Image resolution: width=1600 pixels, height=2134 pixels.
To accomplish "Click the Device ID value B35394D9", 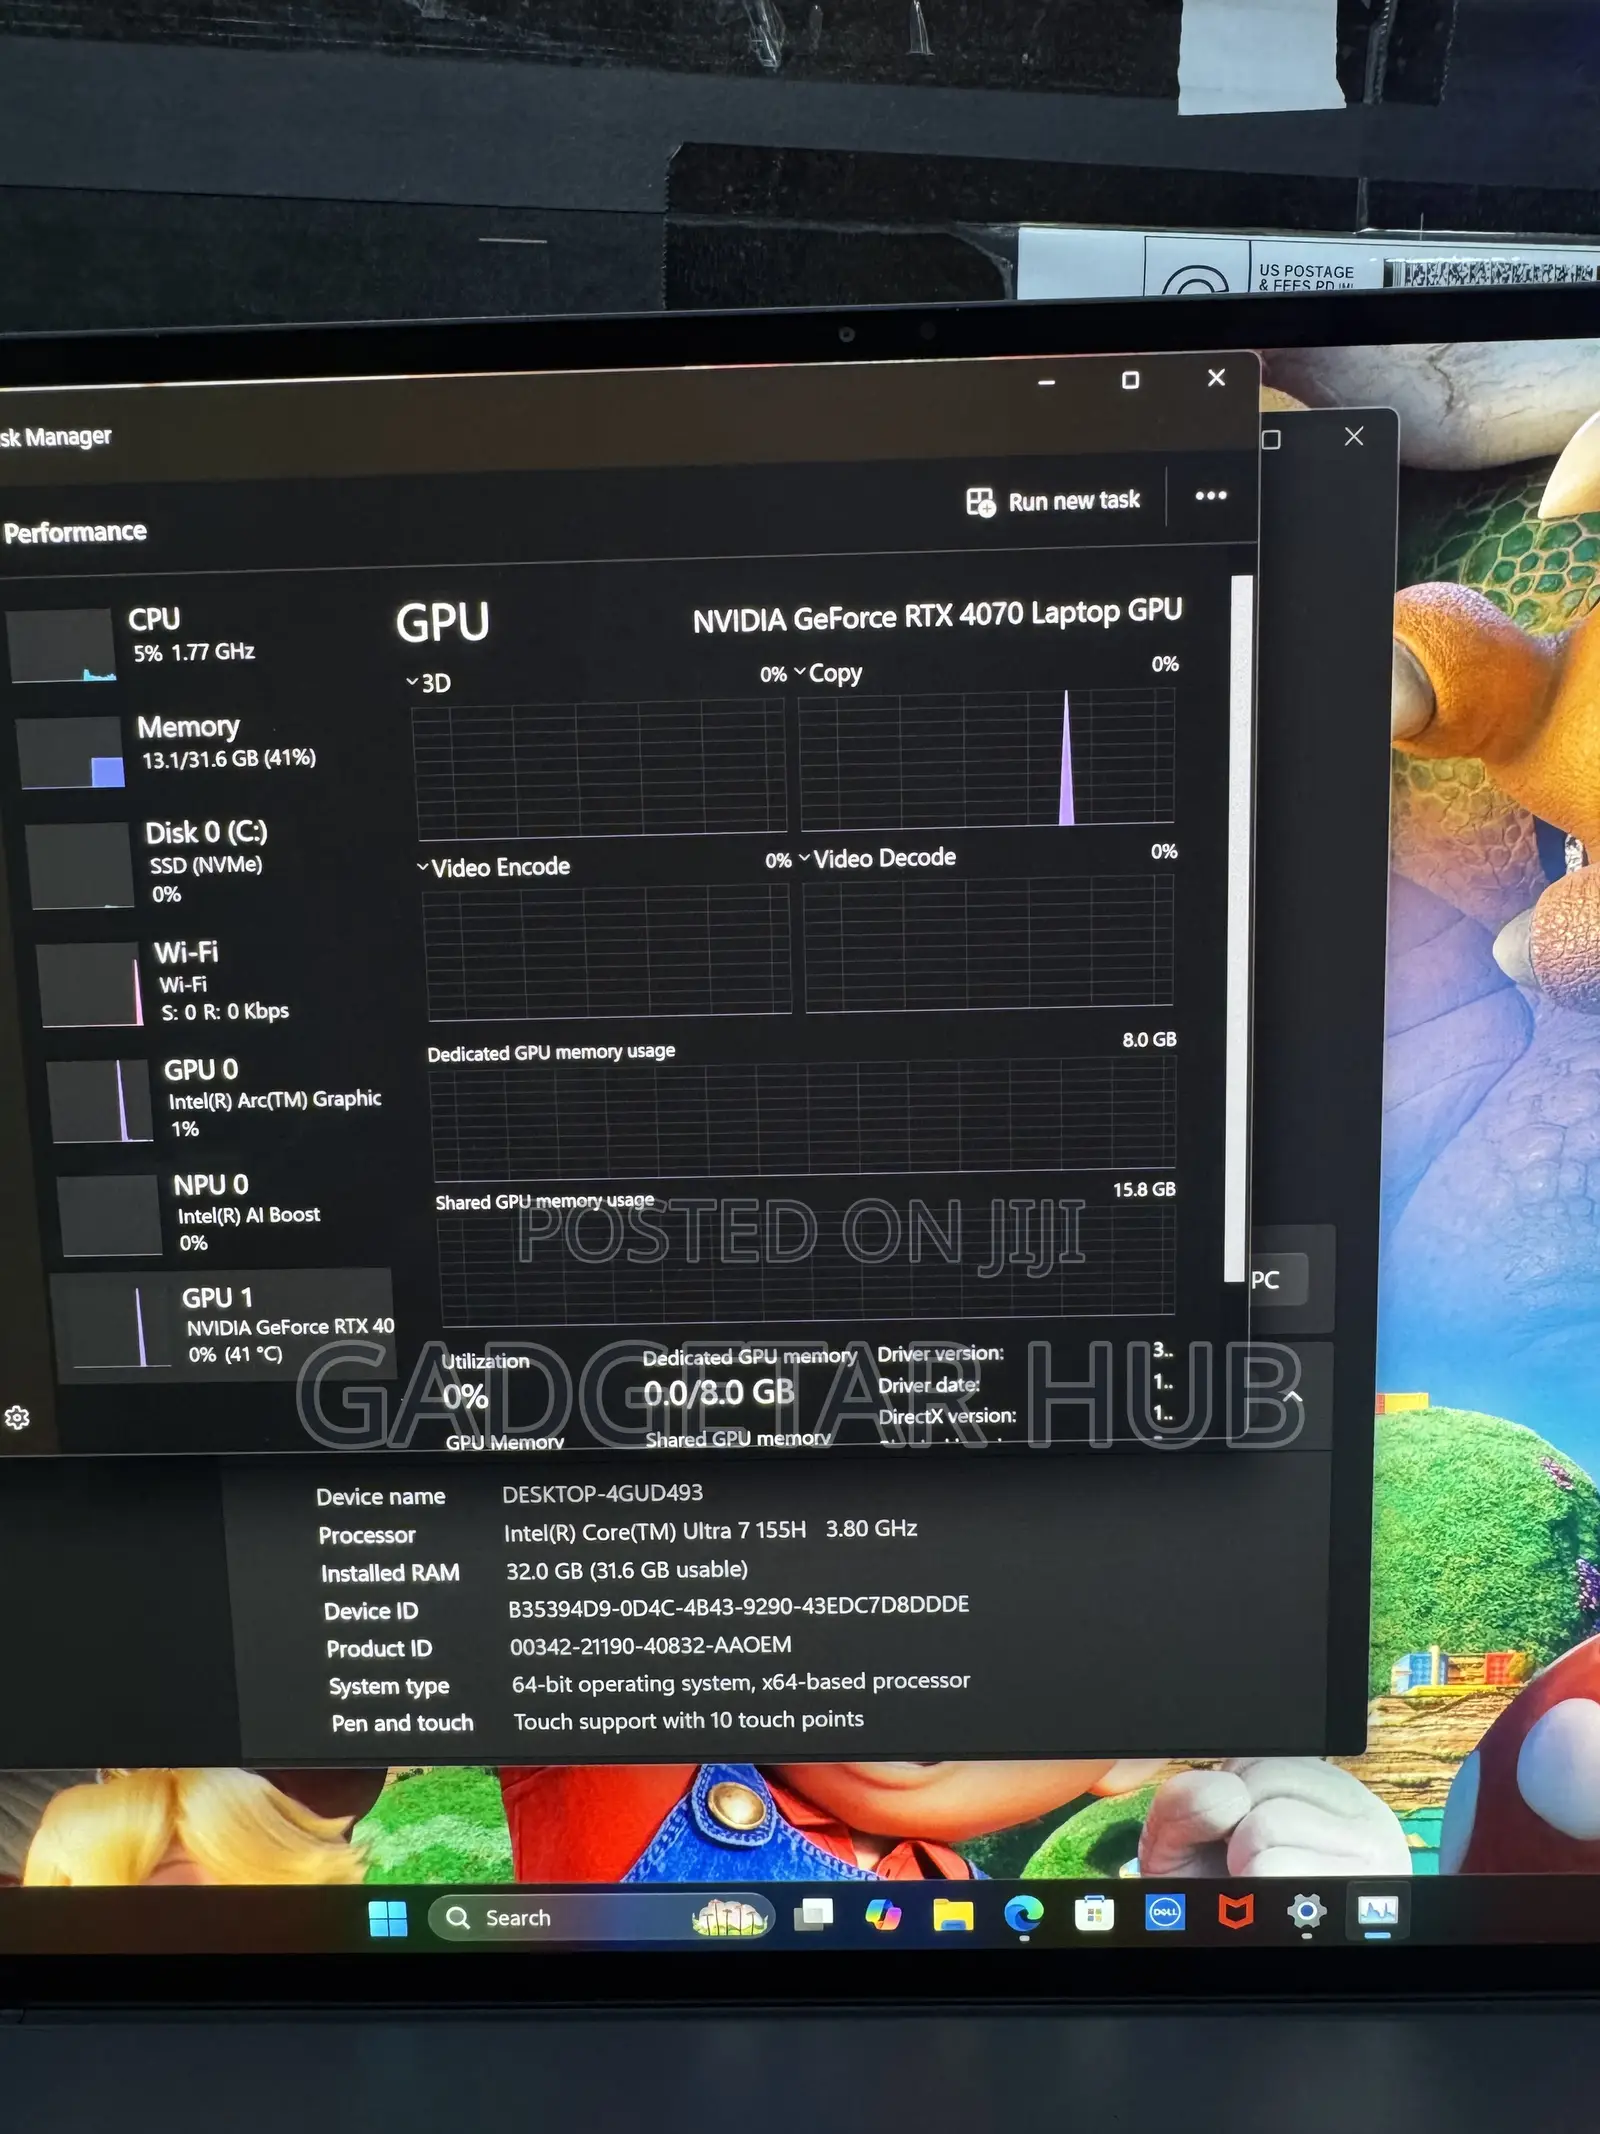I will tap(738, 1606).
